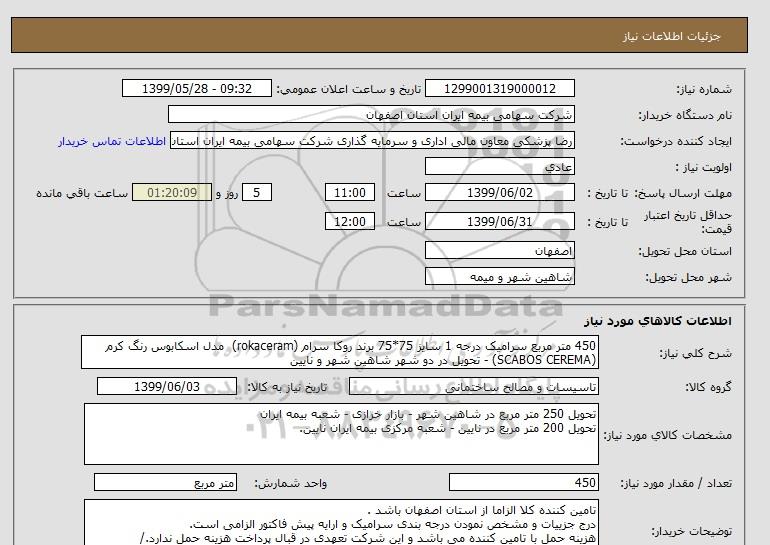Click the label حداقل تاریخ اعتبار قیمت
This screenshot has width=770, height=545.
point(688,222)
